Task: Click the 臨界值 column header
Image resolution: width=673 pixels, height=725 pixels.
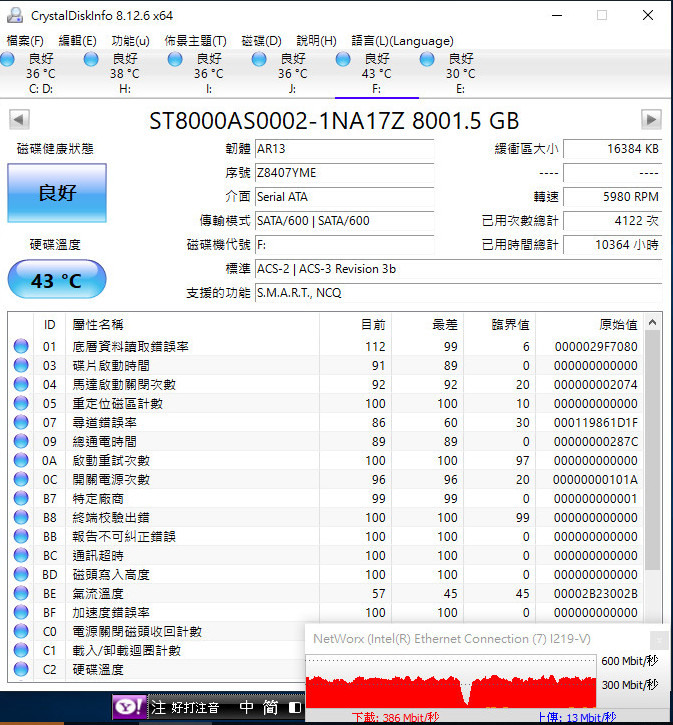Action: 499,325
